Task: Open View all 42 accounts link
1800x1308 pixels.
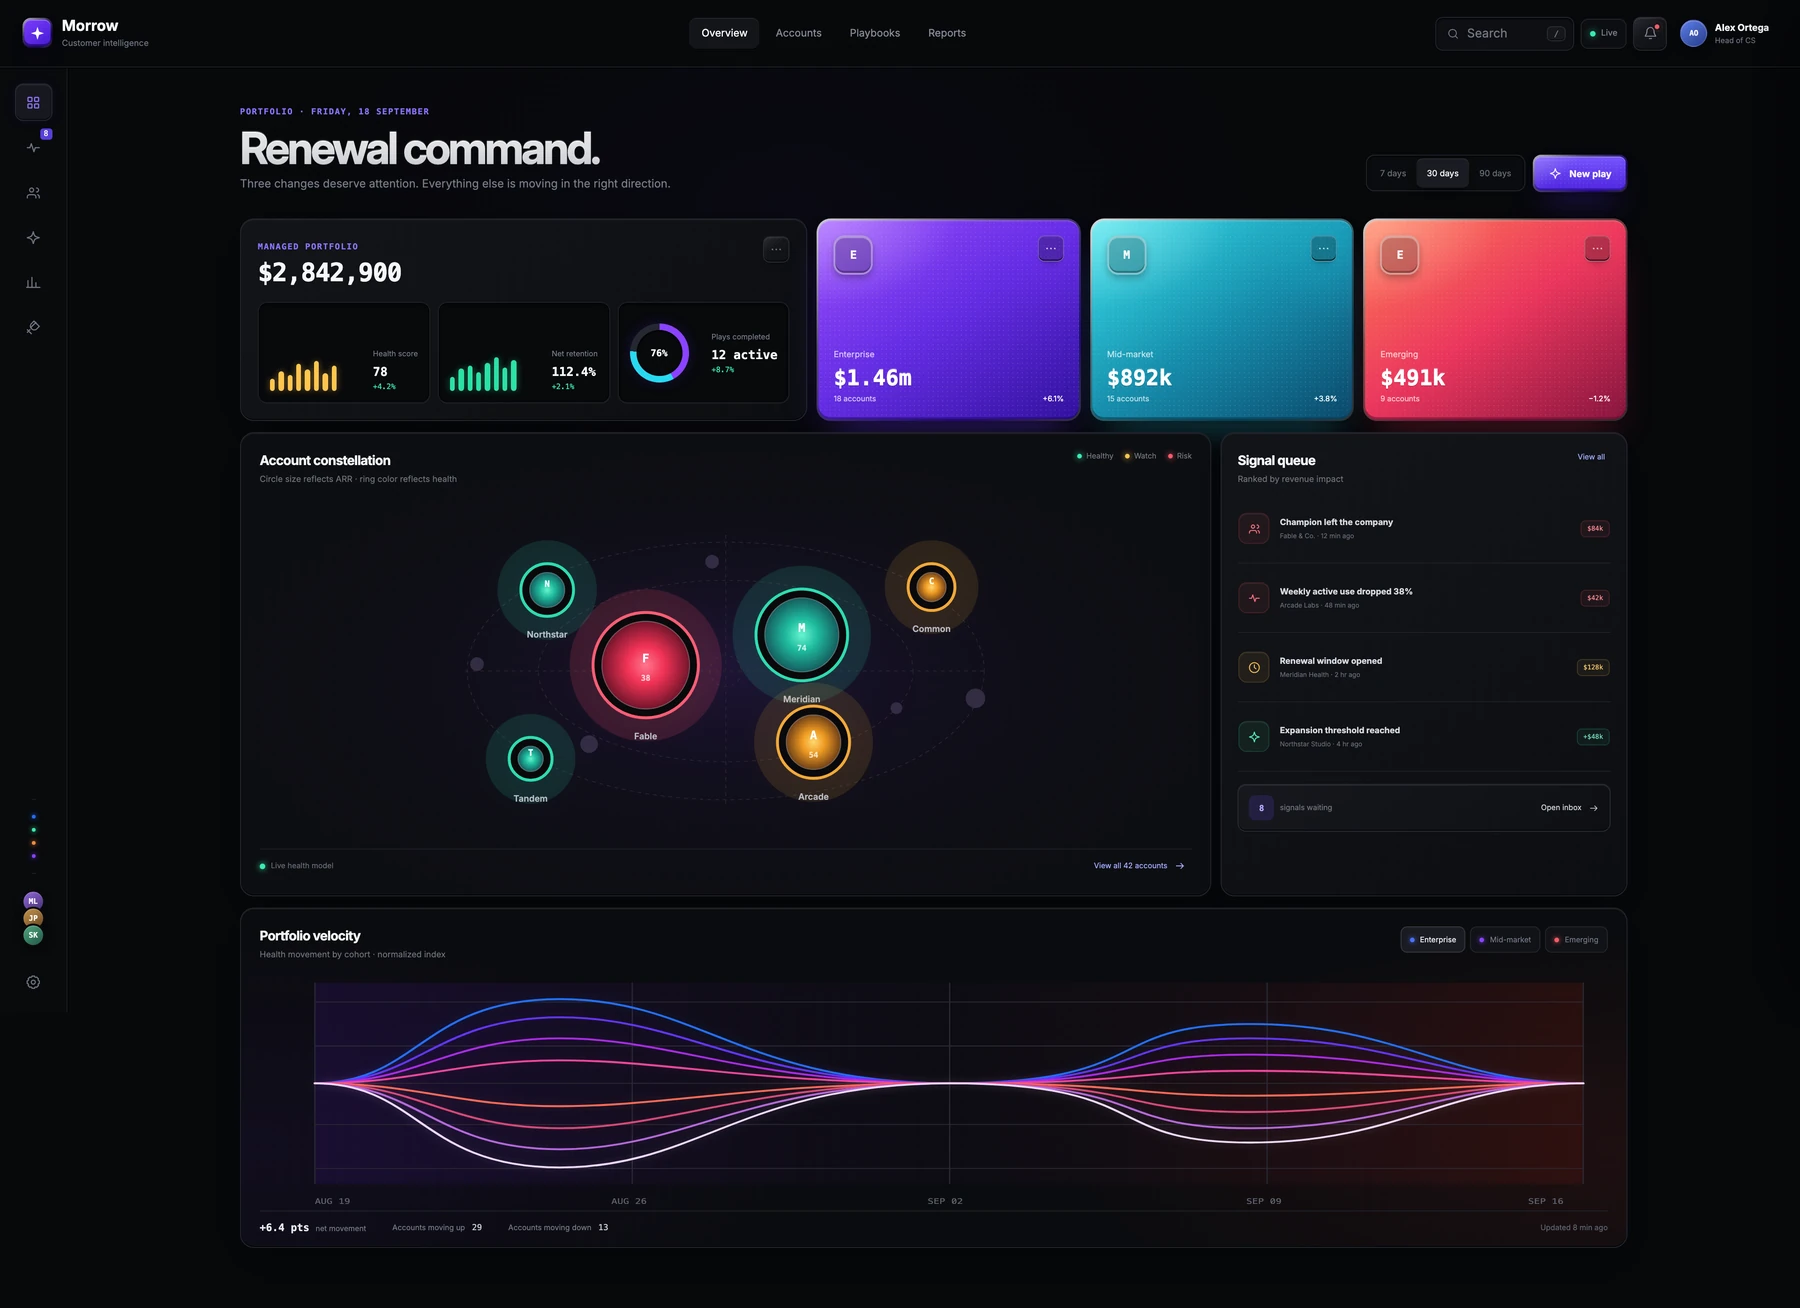Action: (1139, 866)
